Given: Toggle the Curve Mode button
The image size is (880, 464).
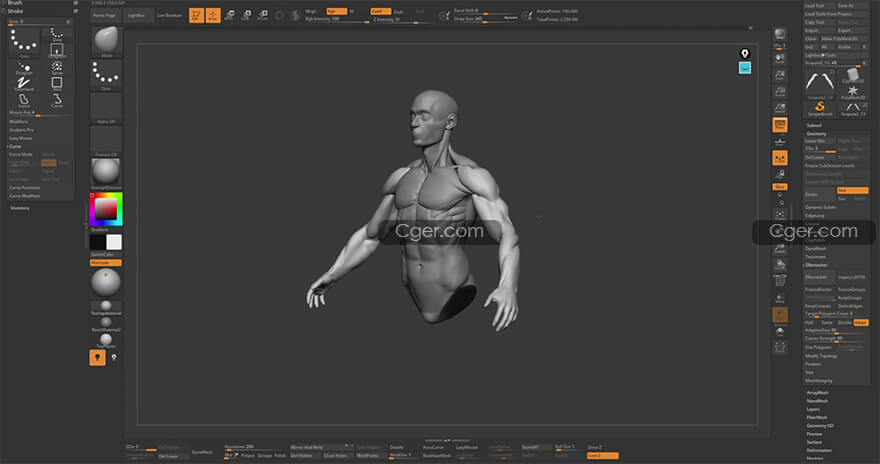Looking at the screenshot, I should pyautogui.click(x=21, y=154).
